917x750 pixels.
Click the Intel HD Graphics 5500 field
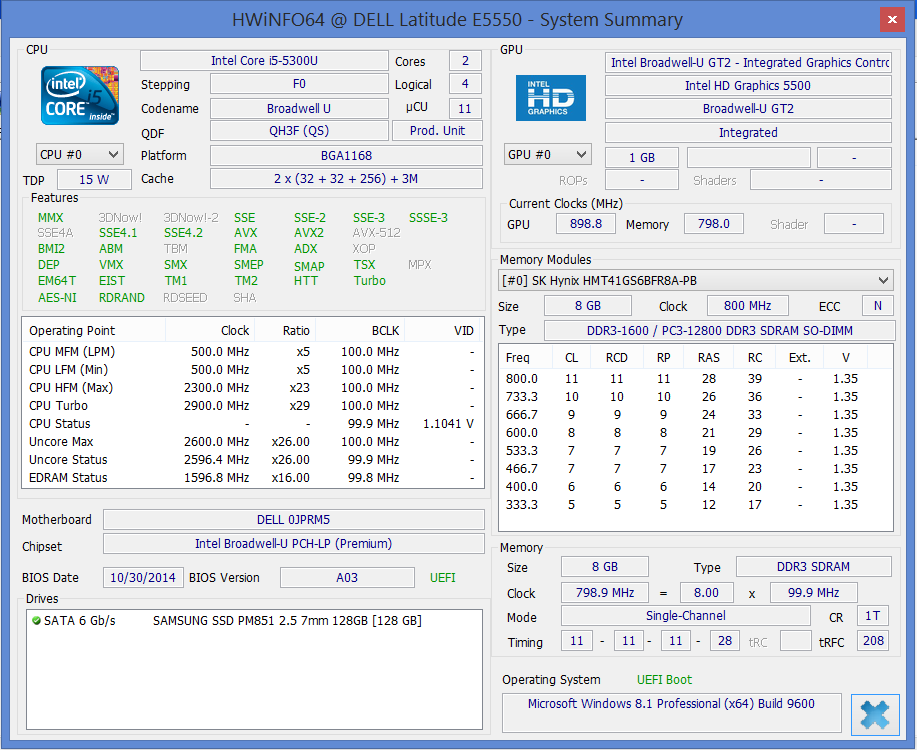click(748, 85)
